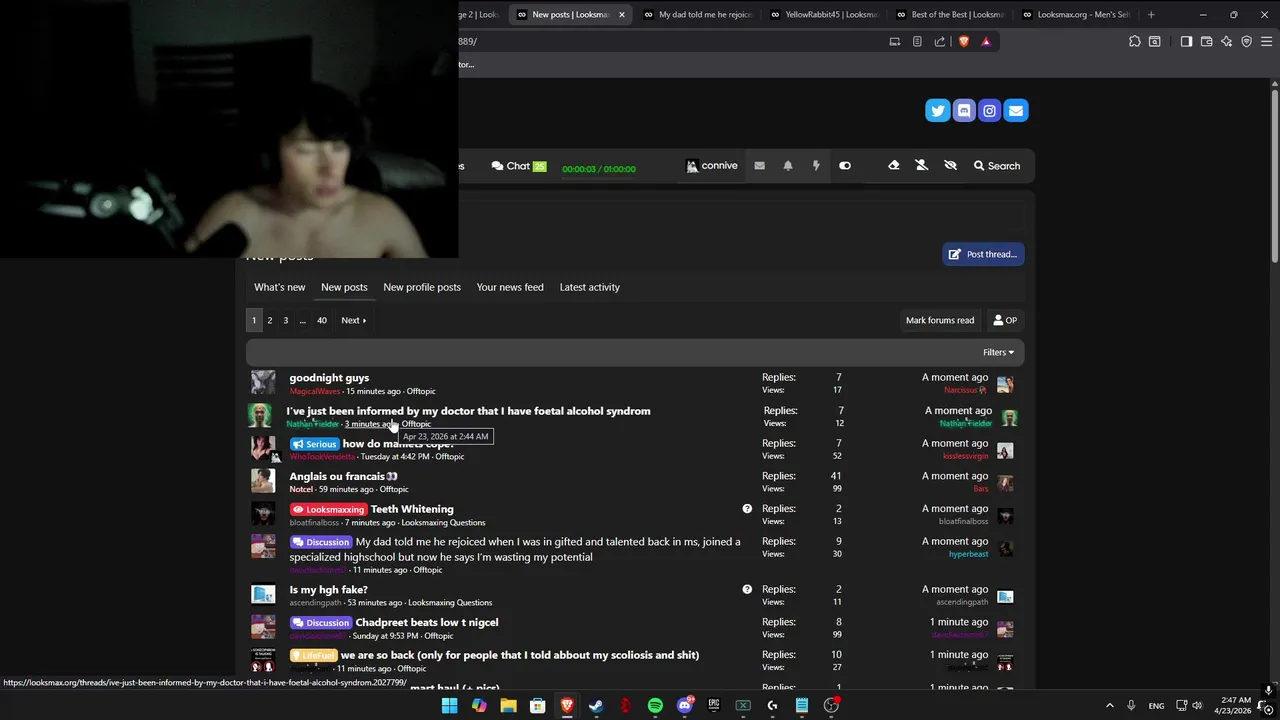Screen dimensions: 1280x720
Task: Click the Post thread button
Action: (x=983, y=254)
